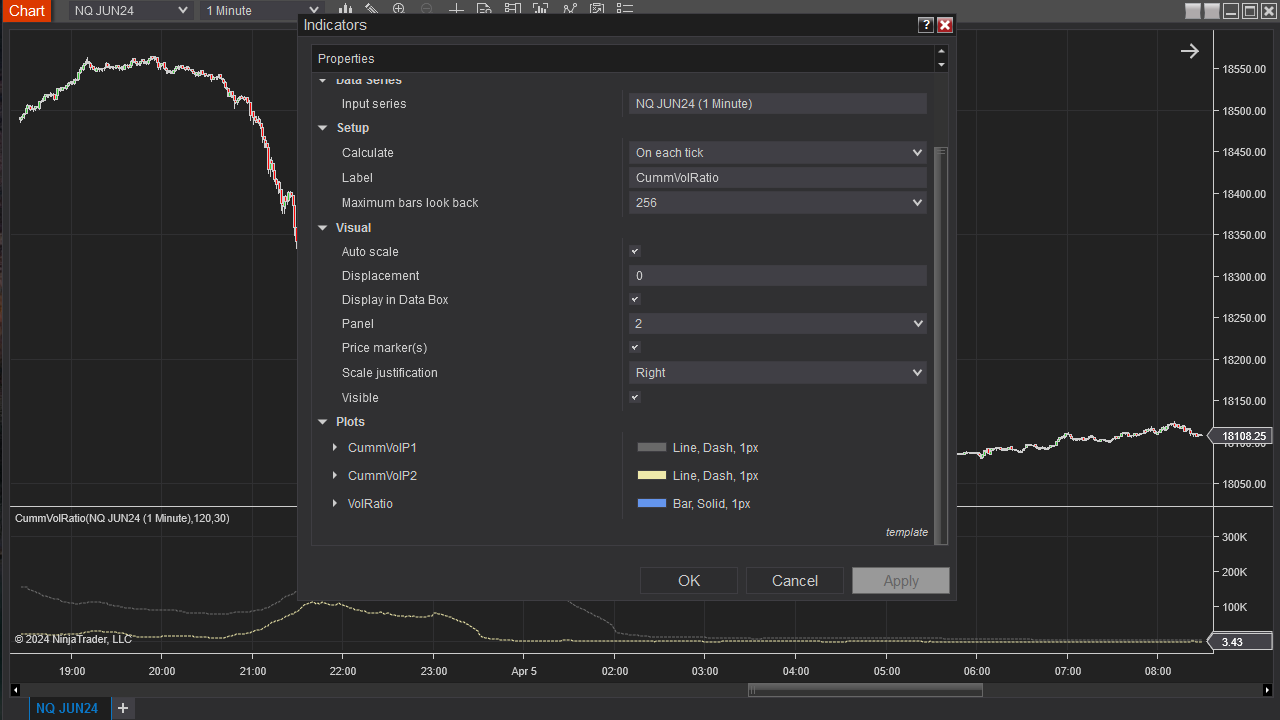Click Cancel in Indicators dialog
1280x720 pixels.
(x=795, y=581)
